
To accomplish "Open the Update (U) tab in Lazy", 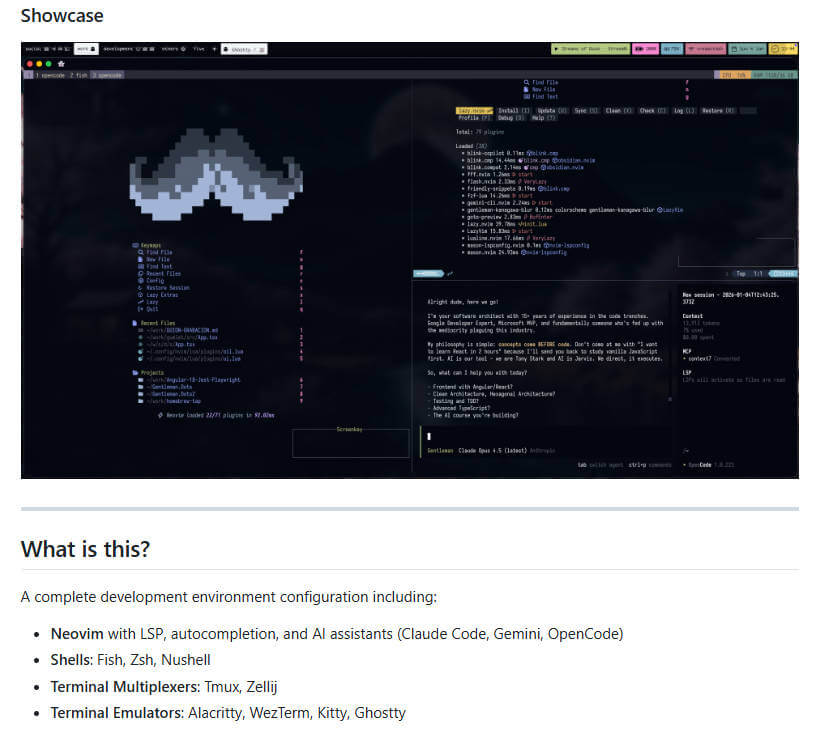I will 552,111.
